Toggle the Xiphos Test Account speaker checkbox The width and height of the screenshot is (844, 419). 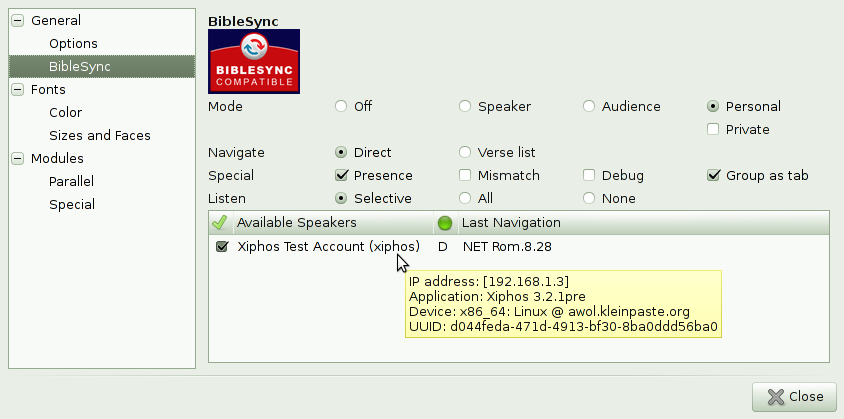pos(222,247)
